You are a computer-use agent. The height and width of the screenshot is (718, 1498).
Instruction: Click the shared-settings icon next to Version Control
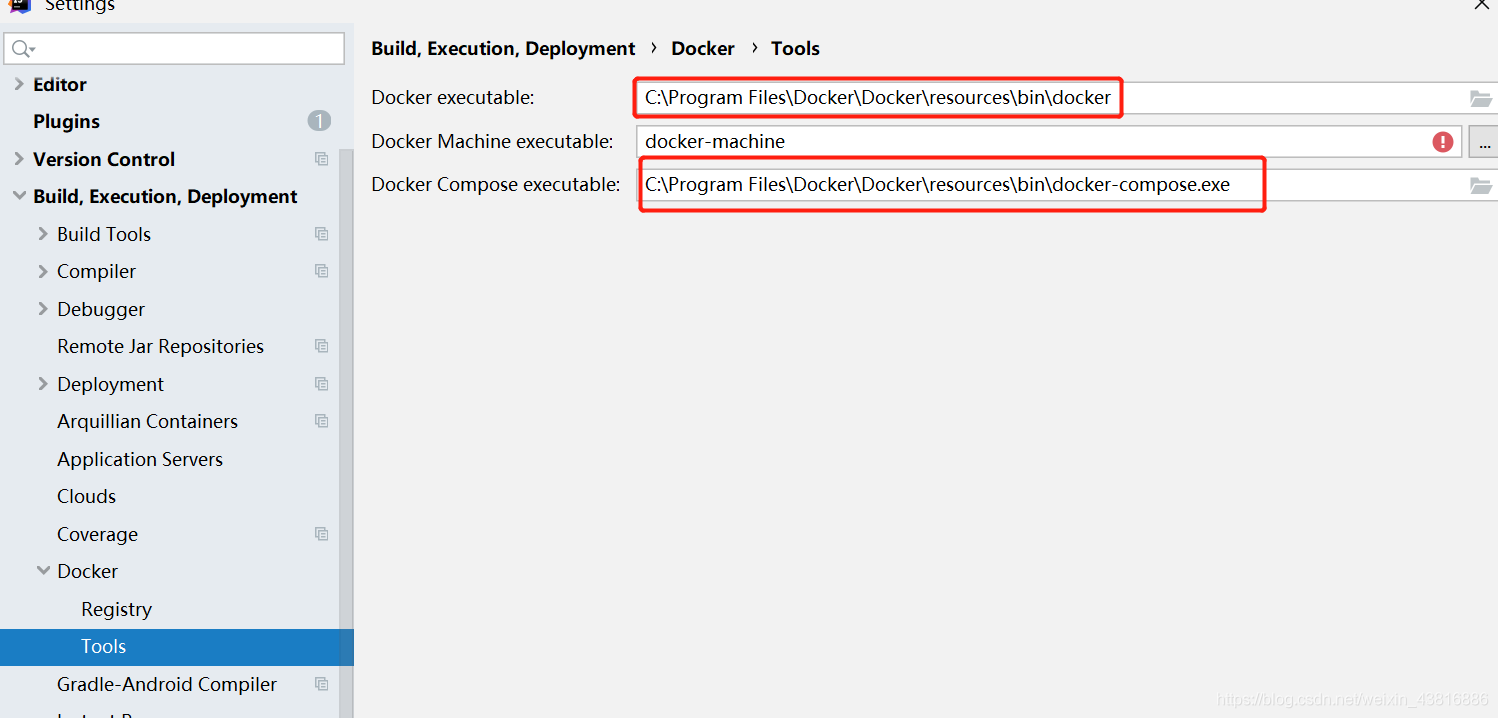point(321,158)
